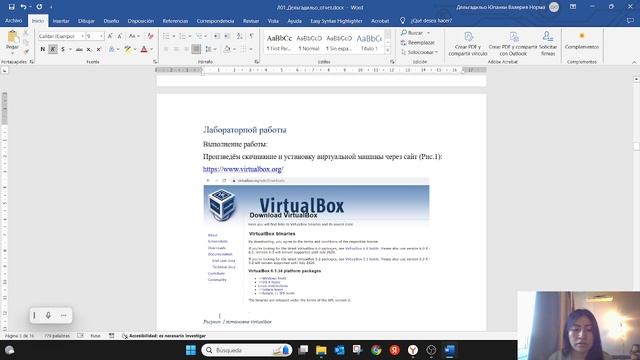This screenshot has width=640, height=360.
Task: Open the Insertar tab
Action: 61,21
